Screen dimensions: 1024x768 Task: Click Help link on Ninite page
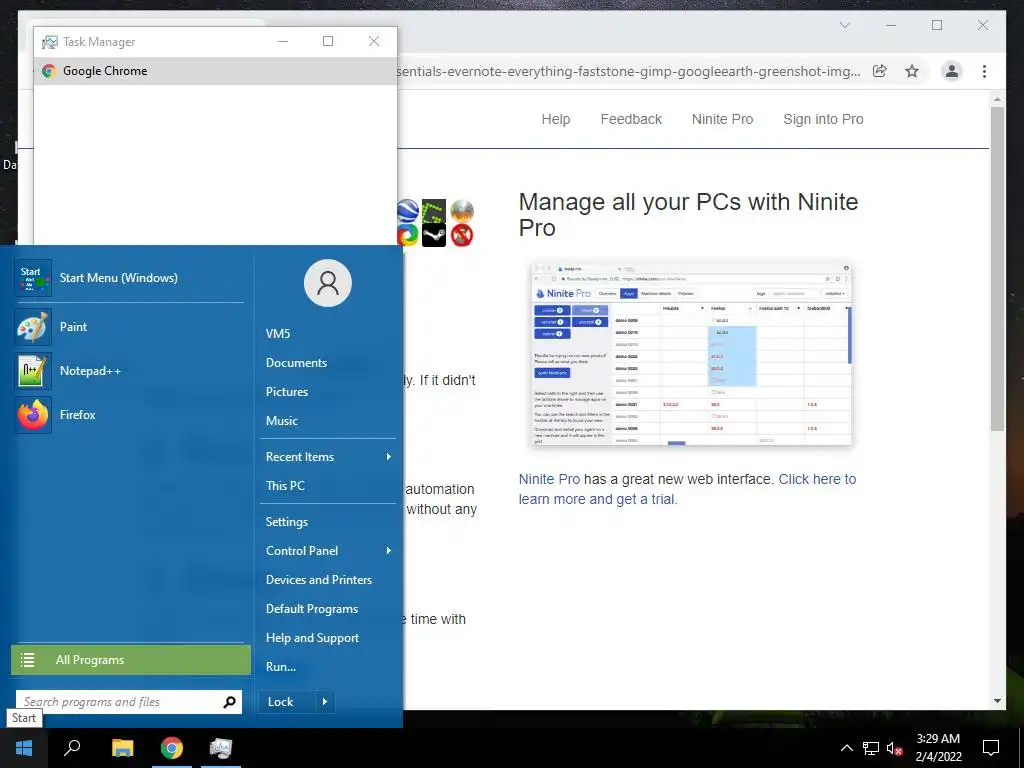click(x=556, y=120)
